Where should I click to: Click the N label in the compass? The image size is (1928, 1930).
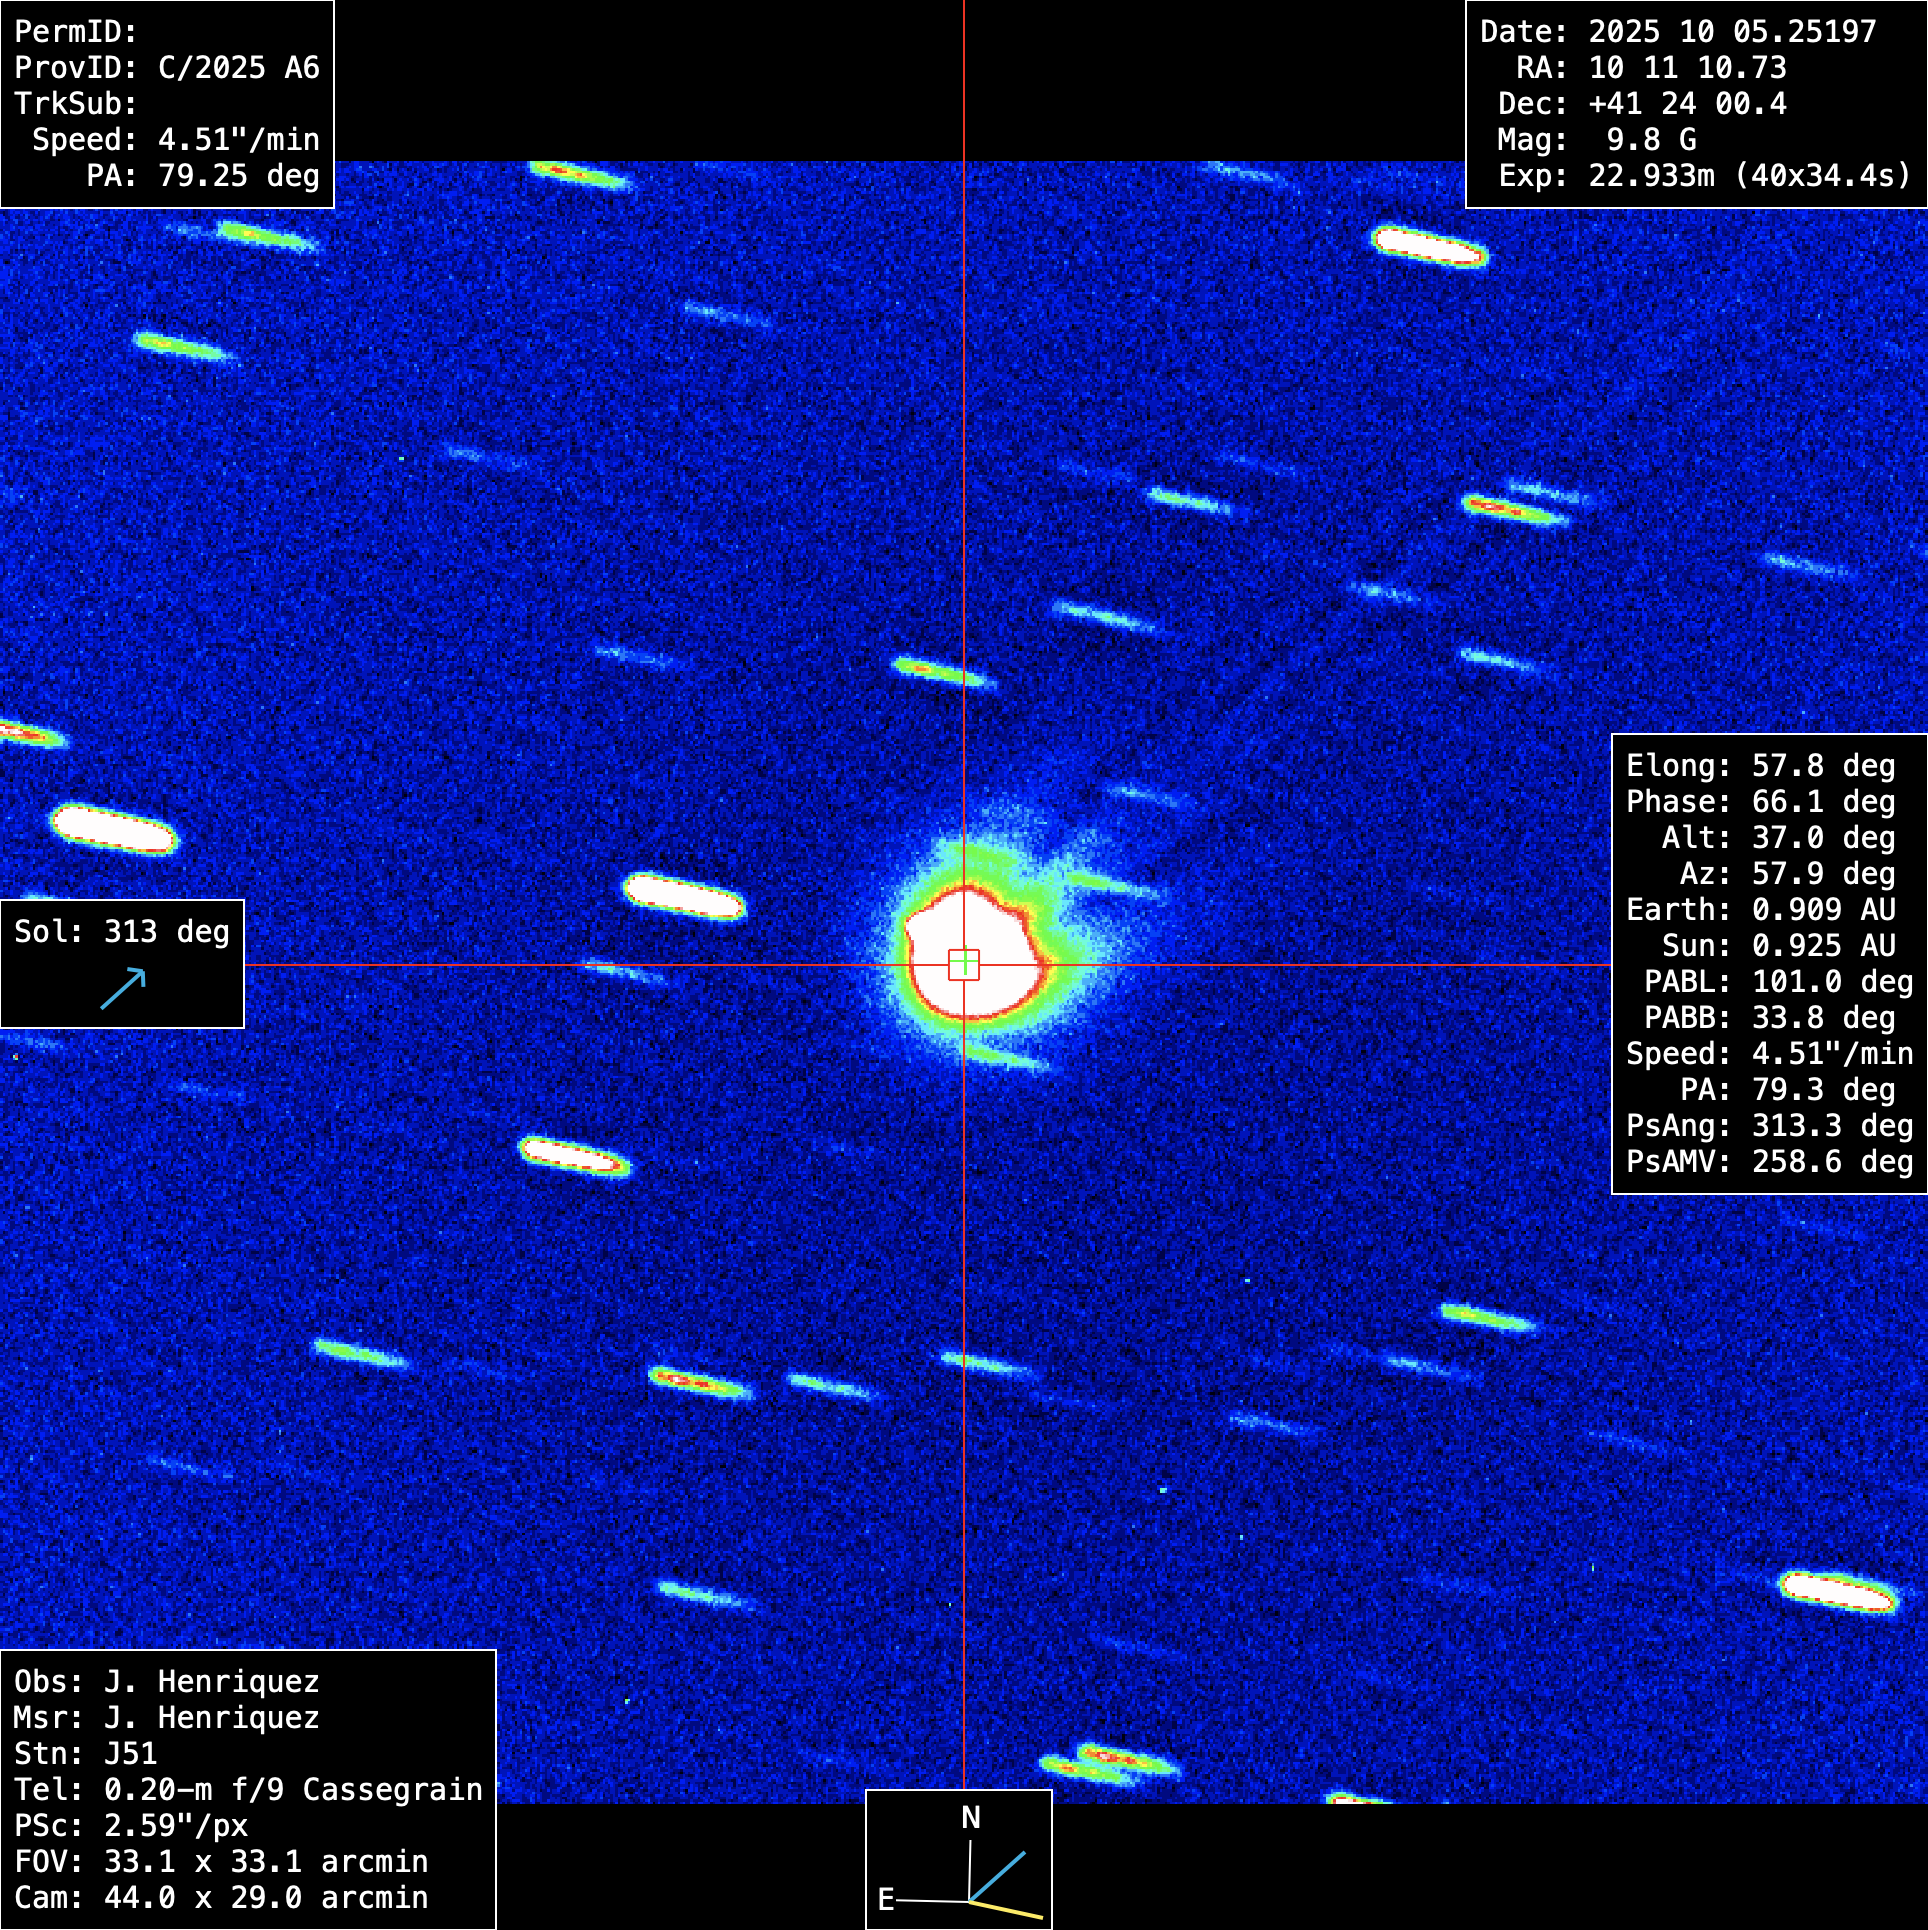point(970,1817)
